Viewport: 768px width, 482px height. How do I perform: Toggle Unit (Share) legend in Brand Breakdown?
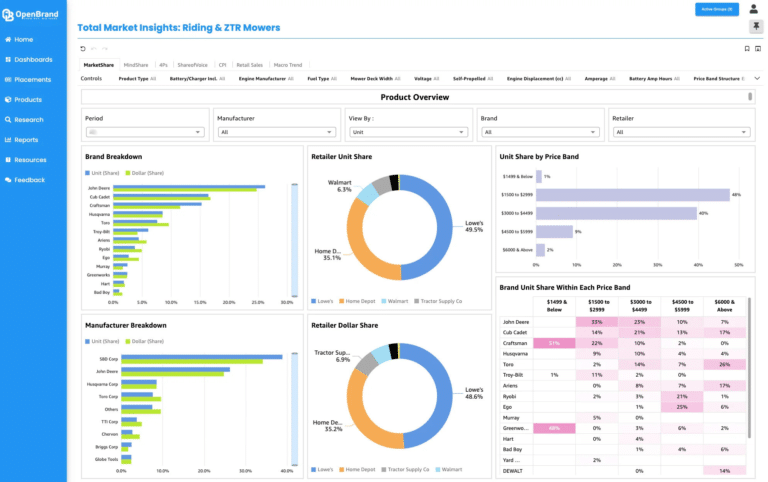coord(102,173)
